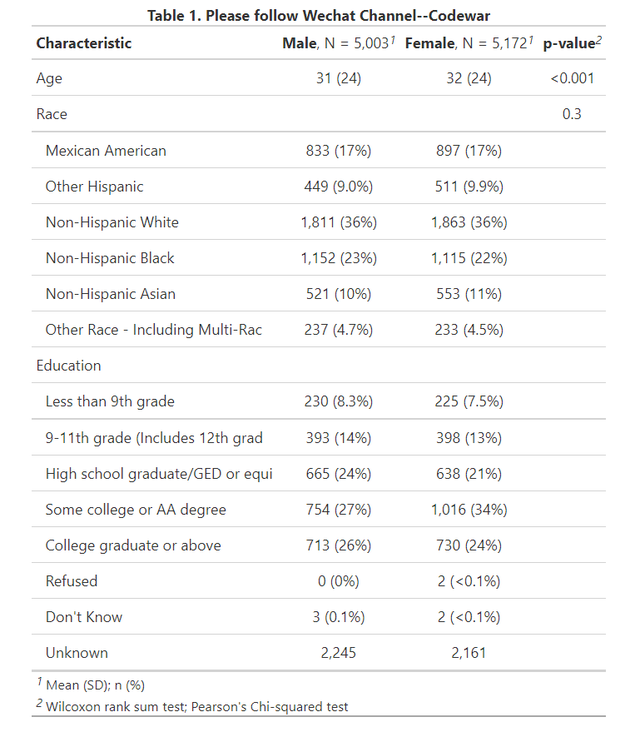Select the 449 (9.0%) Other Hispanic cell
Screen dimensions: 640x732
point(339,186)
